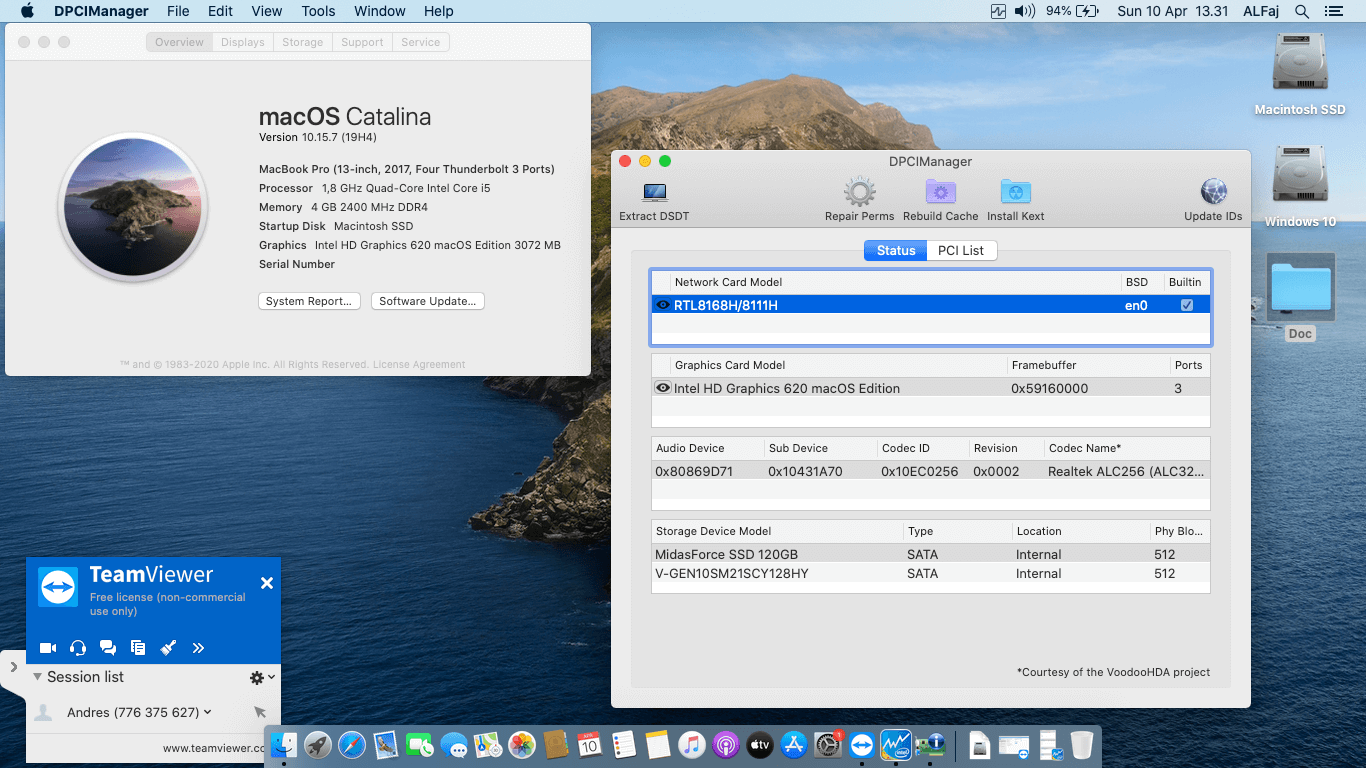
Task: Open TeamViewer voice chat headset icon
Action: 77,647
